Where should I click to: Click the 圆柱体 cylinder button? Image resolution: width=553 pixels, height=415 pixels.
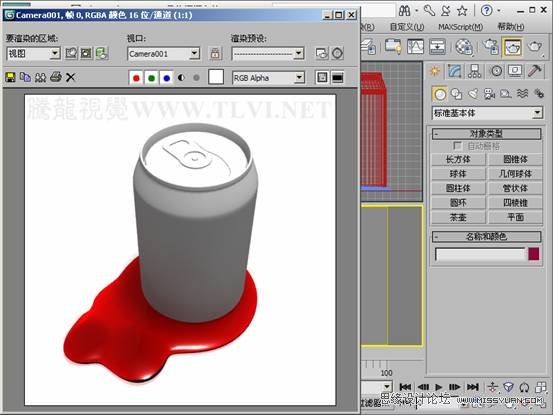(458, 188)
